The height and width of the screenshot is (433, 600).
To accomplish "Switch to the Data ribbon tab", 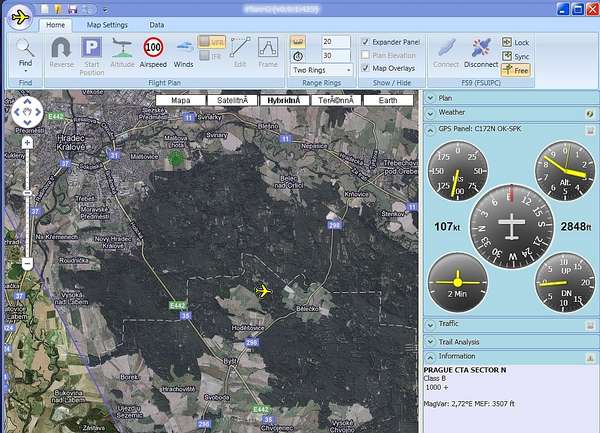I will 157,25.
